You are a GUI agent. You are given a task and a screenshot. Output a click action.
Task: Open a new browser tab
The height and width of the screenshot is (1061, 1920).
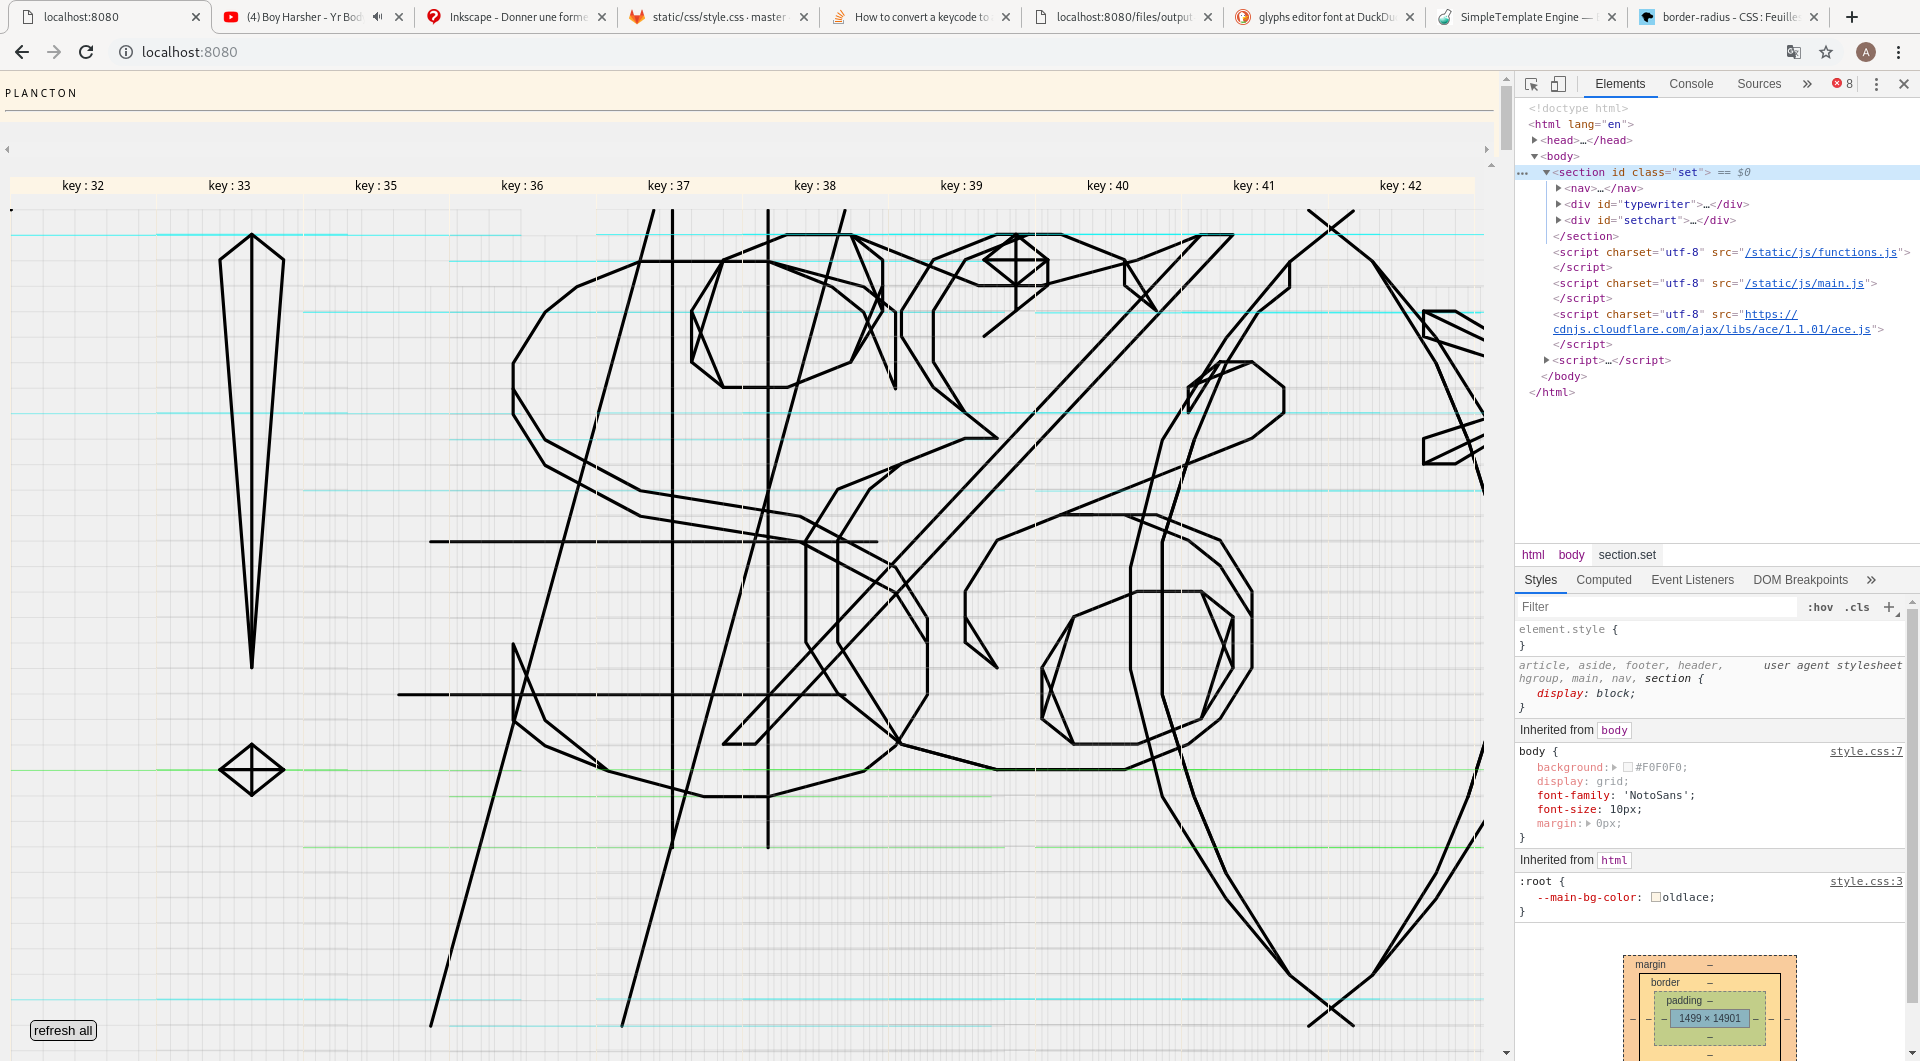click(x=1852, y=17)
